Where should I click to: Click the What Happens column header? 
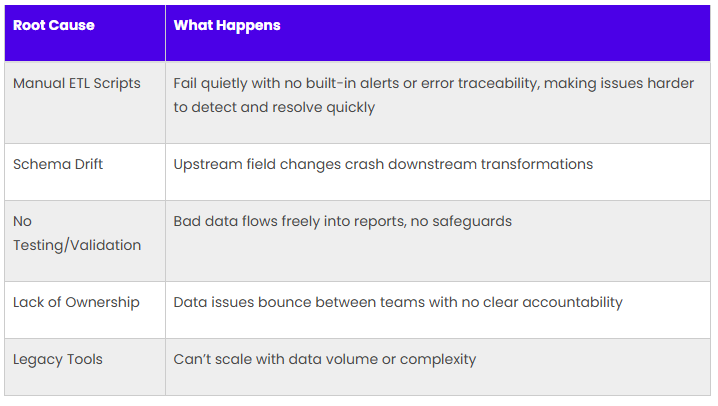click(438, 33)
